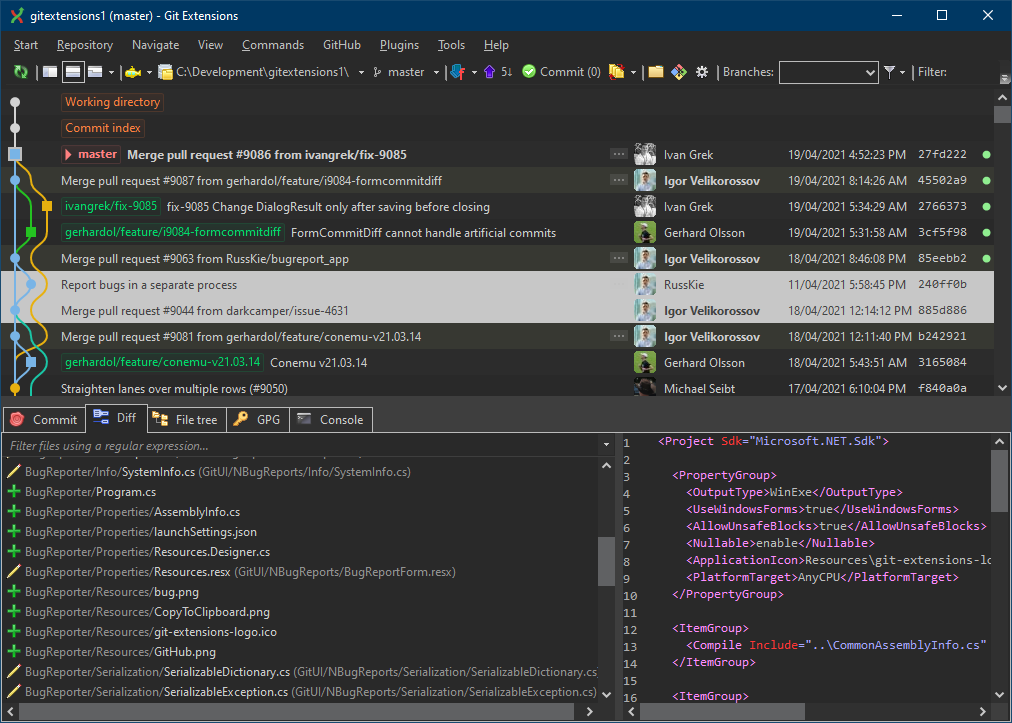
Task: Open the browse folder icon near the gear
Action: click(655, 72)
